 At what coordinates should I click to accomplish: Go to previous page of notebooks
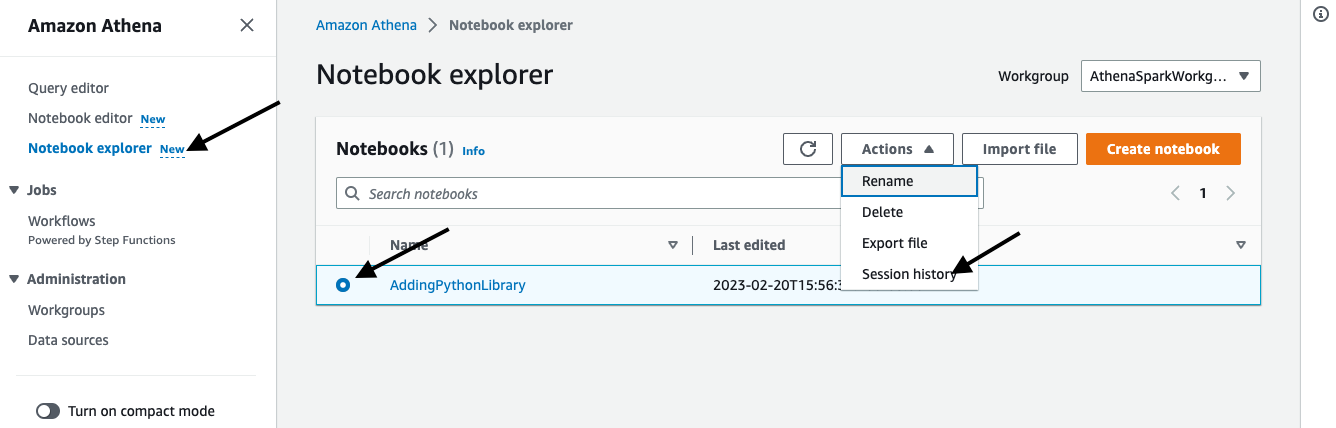(1176, 193)
